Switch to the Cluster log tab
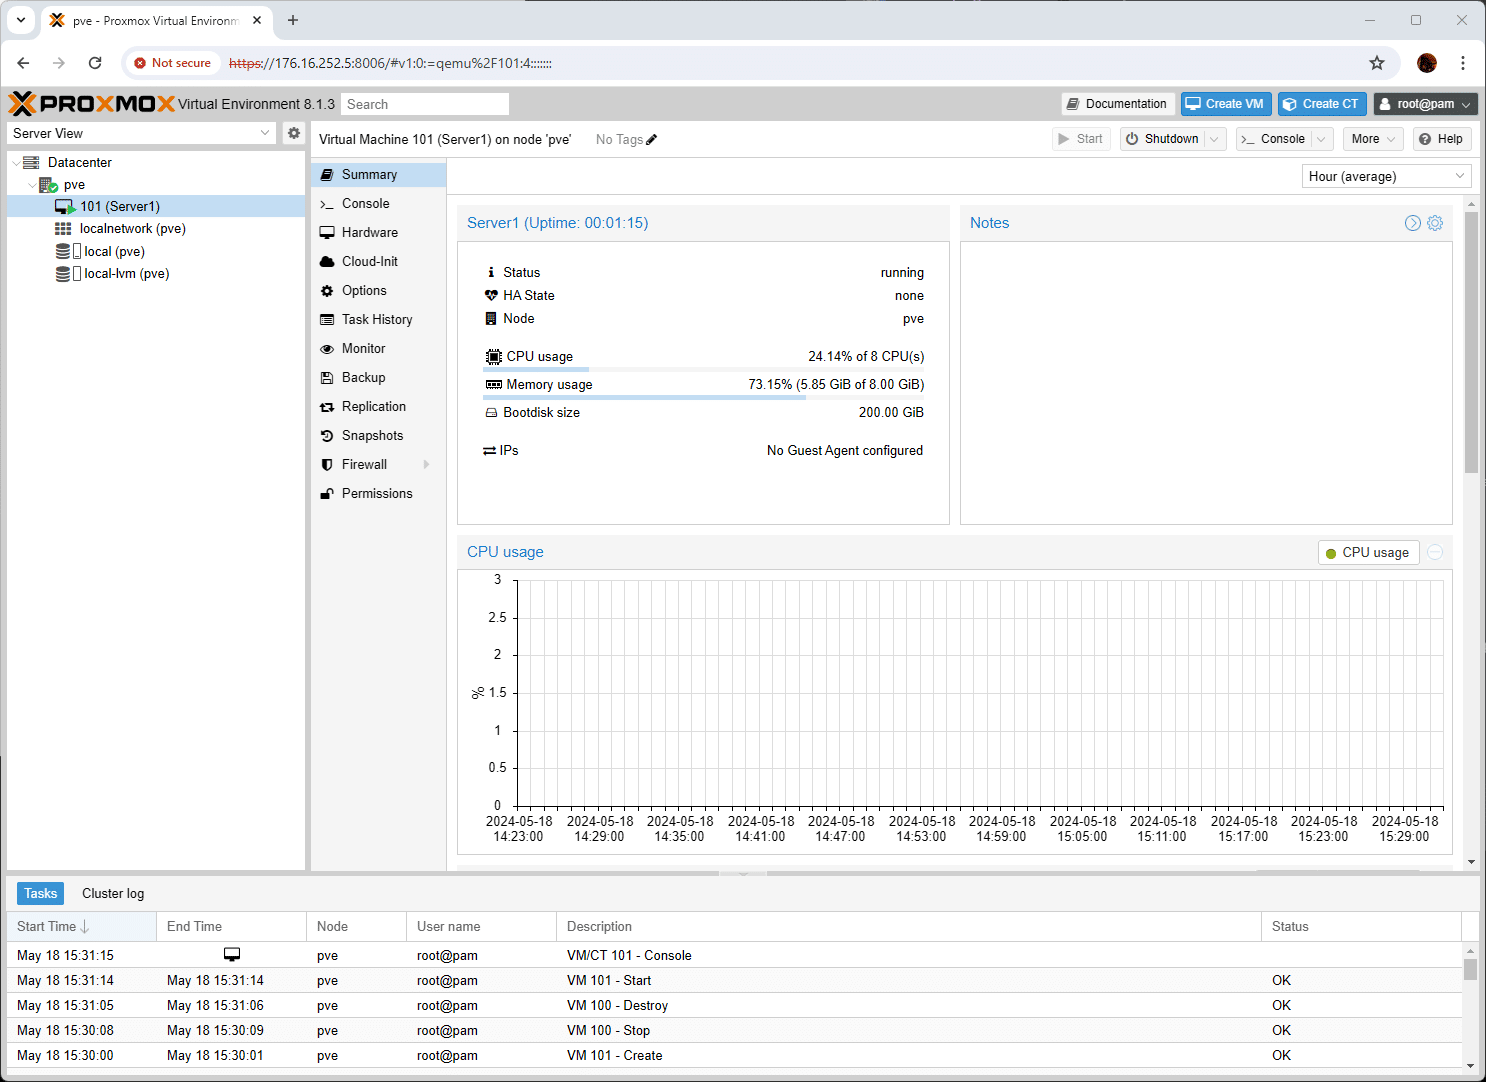 click(113, 894)
